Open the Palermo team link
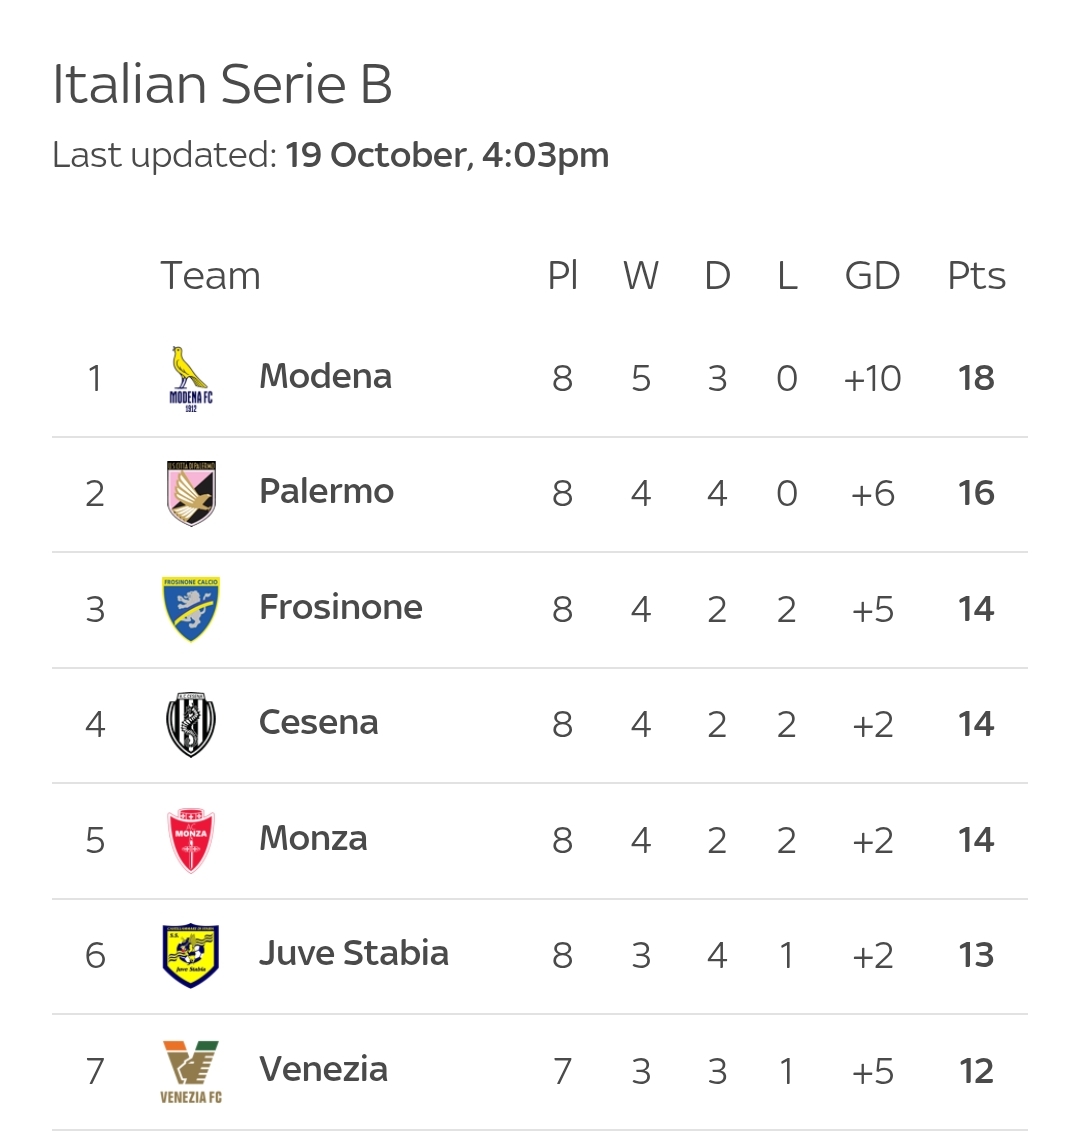1080x1139 pixels. click(x=326, y=492)
